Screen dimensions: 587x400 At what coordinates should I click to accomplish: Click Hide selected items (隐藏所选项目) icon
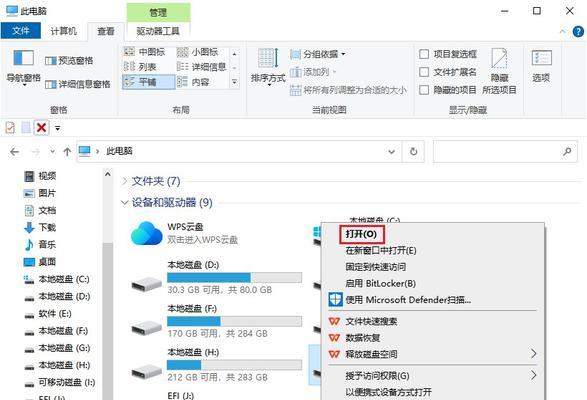499,58
